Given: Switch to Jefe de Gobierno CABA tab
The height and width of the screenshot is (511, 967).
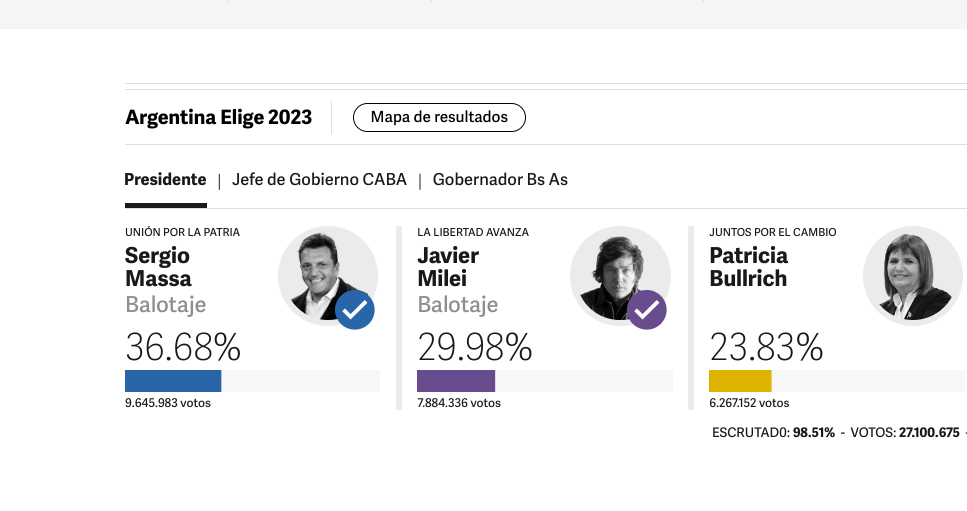Looking at the screenshot, I should pos(319,179).
